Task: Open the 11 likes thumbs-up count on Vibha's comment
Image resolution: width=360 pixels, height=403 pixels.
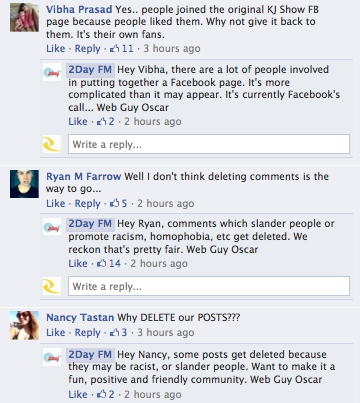Action: point(122,49)
